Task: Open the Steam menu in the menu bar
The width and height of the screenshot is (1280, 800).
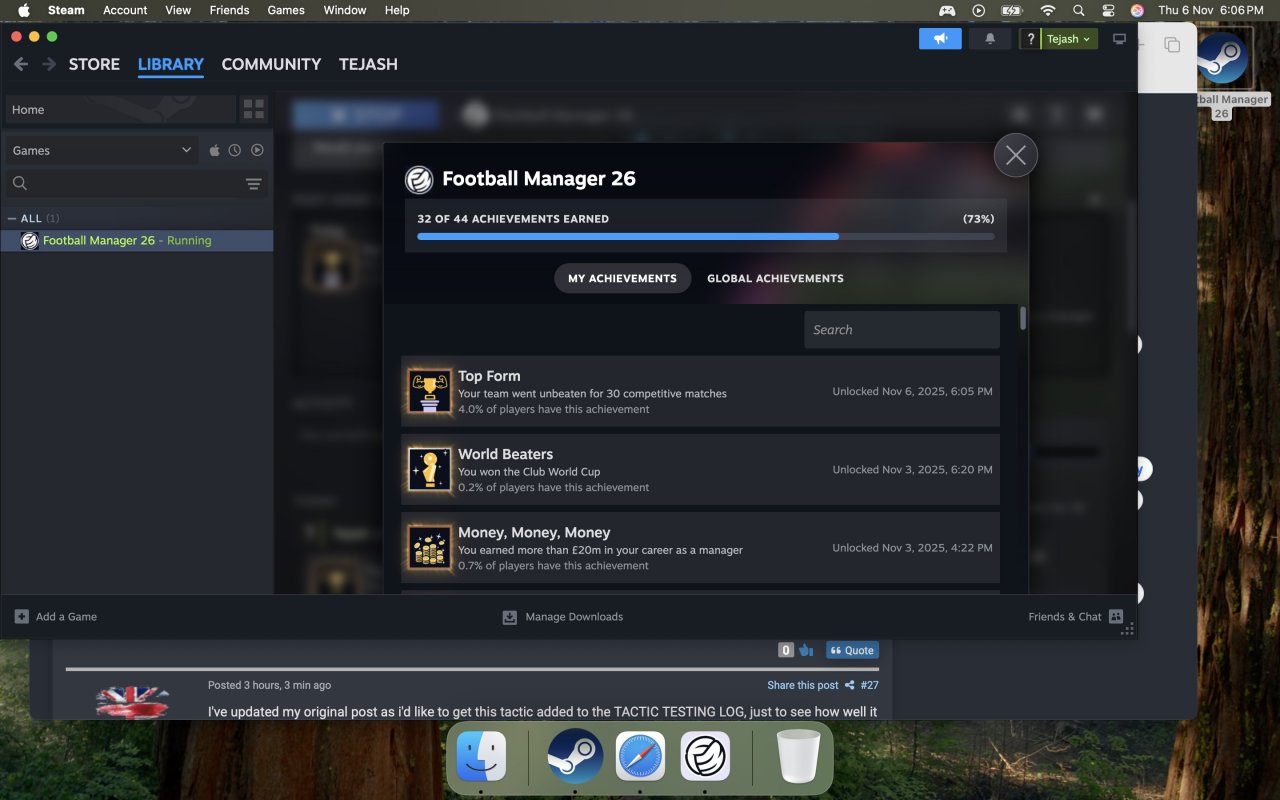Action: (66, 10)
